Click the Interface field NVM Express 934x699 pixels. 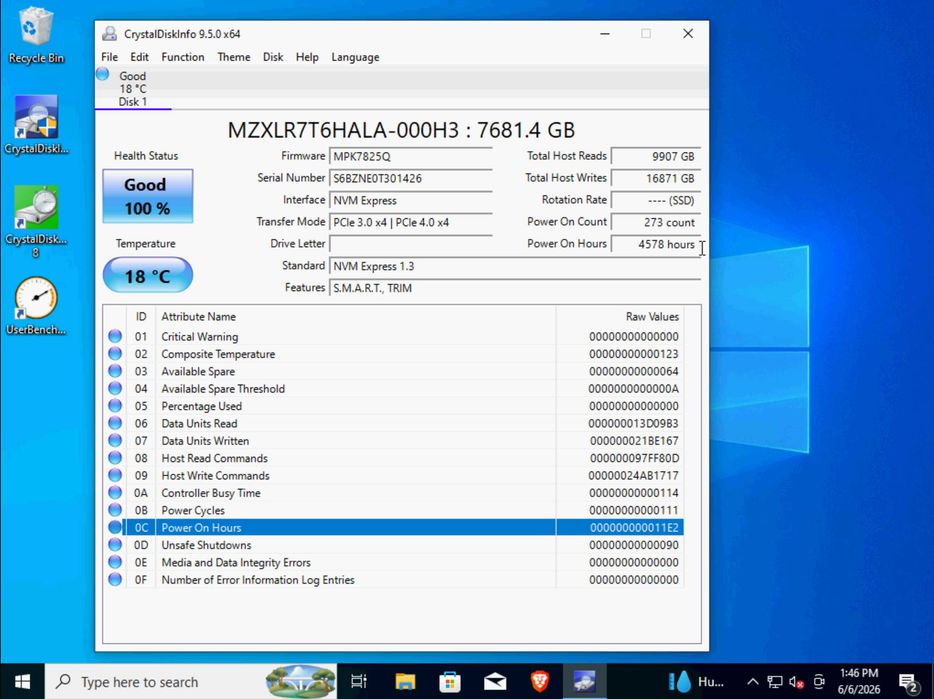pos(410,200)
